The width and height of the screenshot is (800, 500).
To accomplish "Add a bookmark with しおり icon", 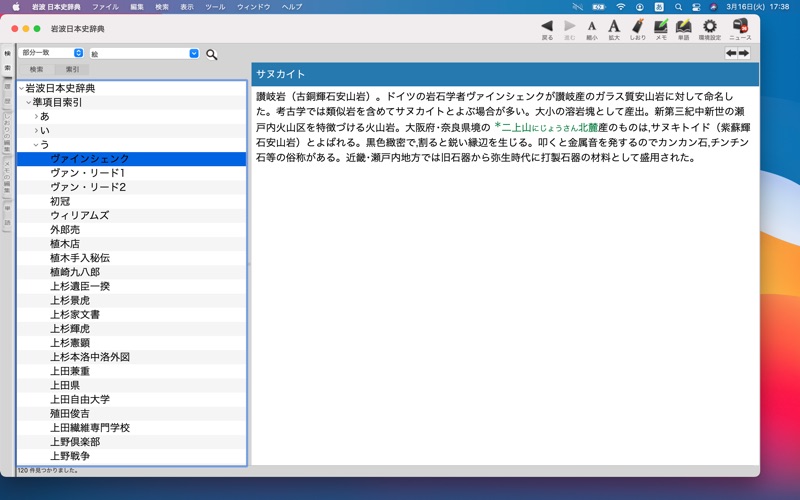I will coord(638,26).
